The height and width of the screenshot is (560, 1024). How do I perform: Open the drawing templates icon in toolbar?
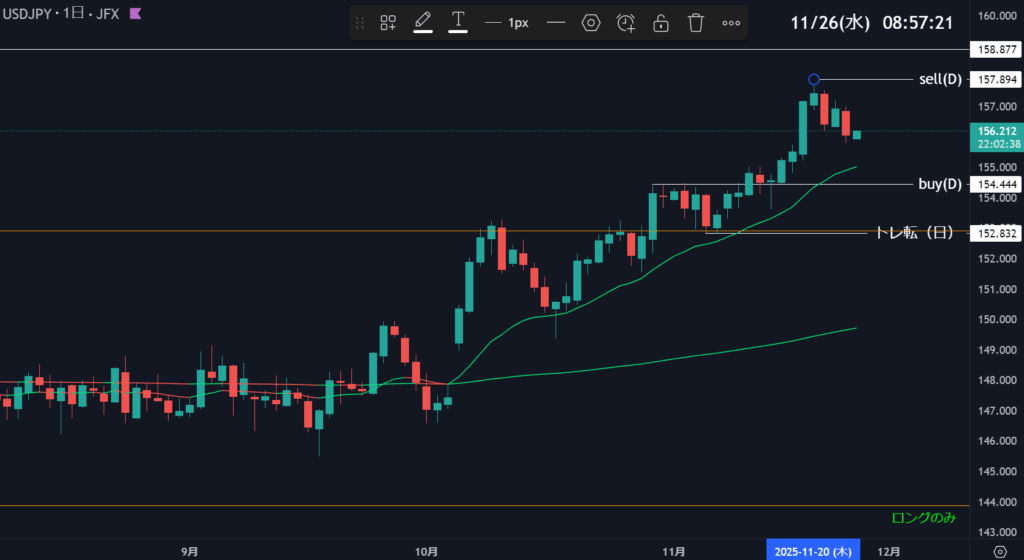[x=388, y=23]
